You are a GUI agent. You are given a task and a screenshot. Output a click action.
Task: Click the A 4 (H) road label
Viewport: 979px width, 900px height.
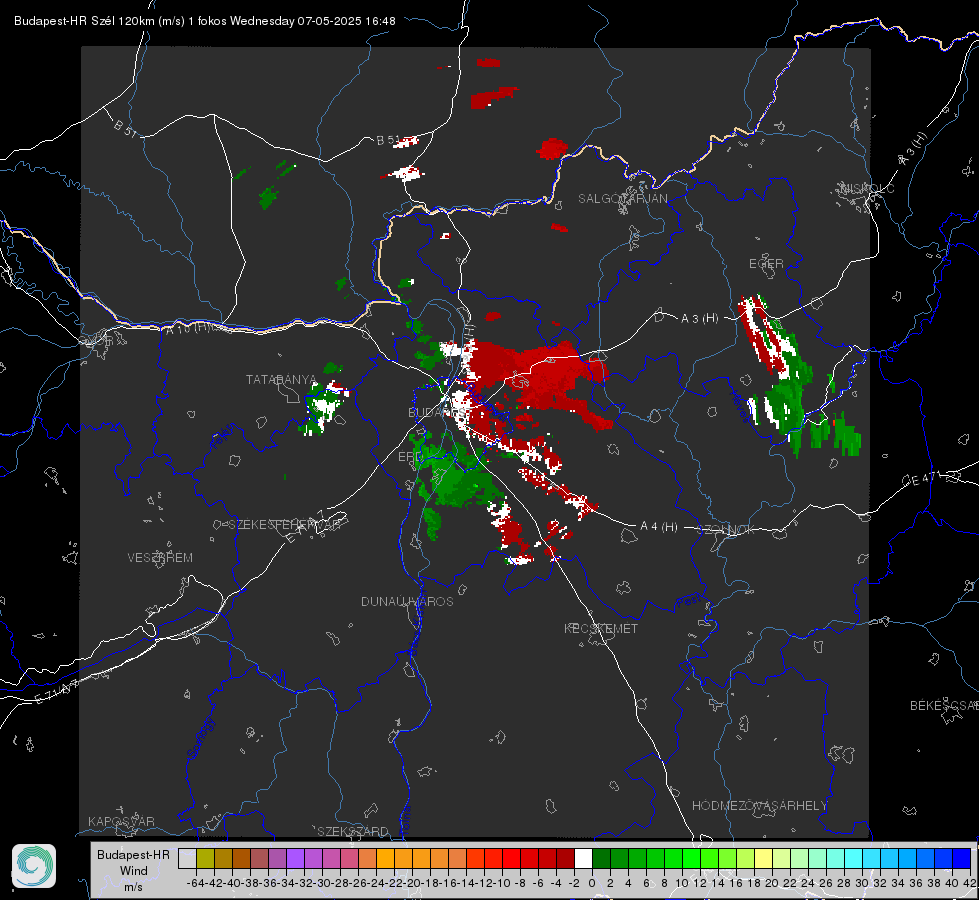tap(659, 527)
